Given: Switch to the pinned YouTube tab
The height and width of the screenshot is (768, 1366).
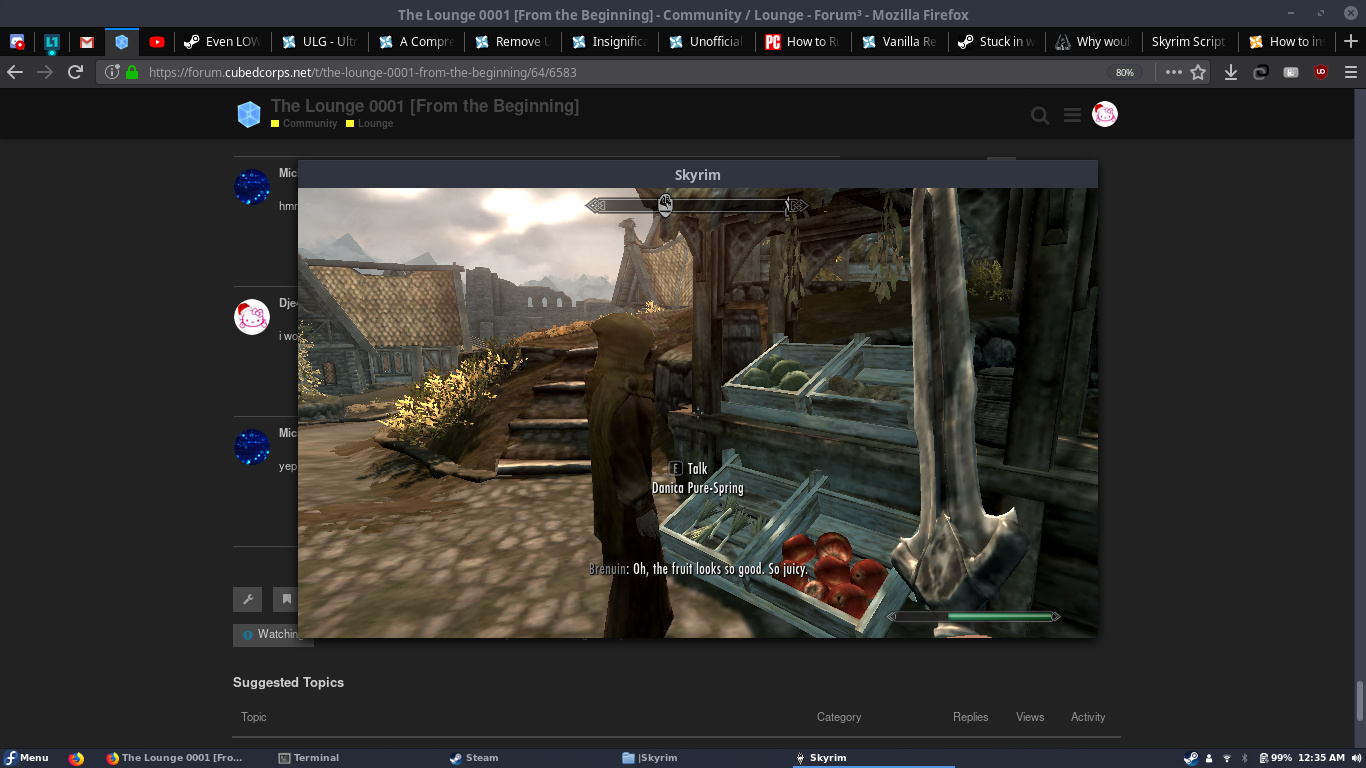Looking at the screenshot, I should click(x=157, y=42).
